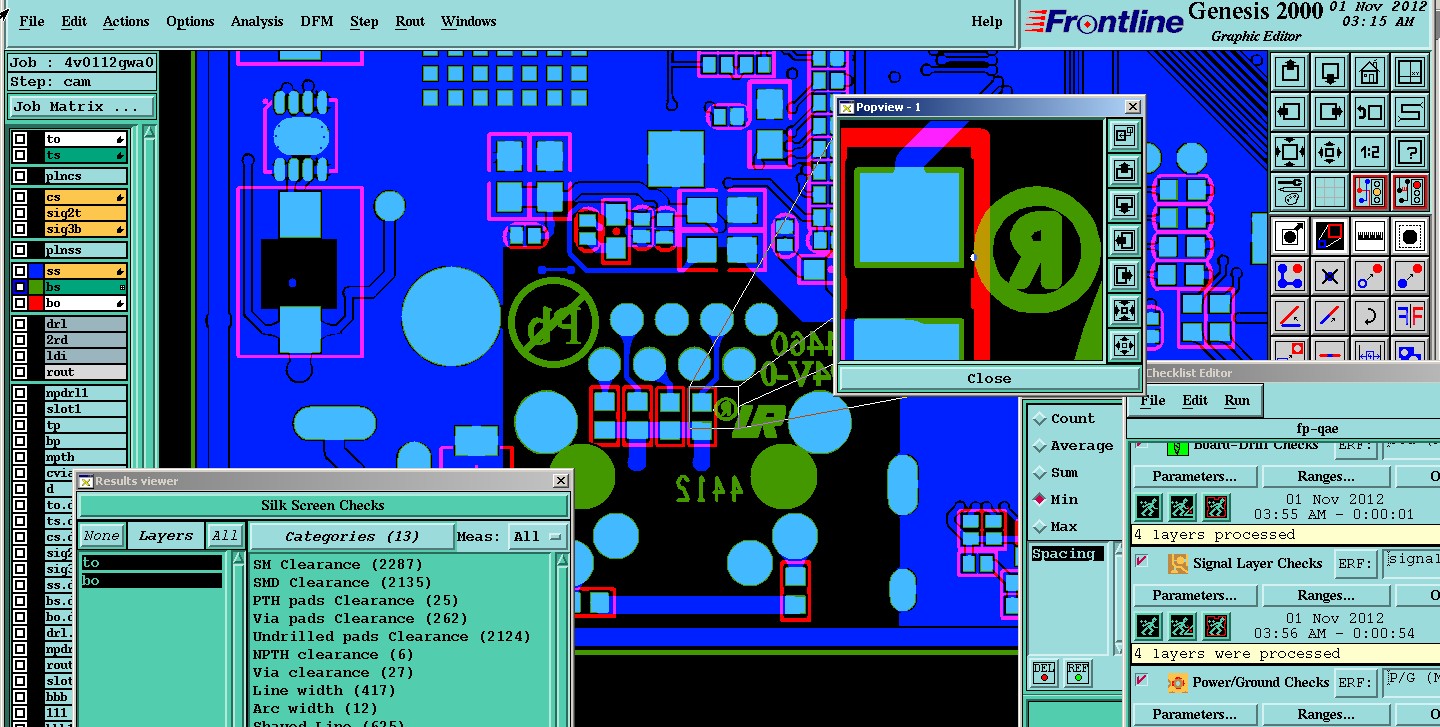Viewport: 1440px width, 727px height.
Task: Open Run menu in Checklist Editor
Action: tap(1237, 400)
